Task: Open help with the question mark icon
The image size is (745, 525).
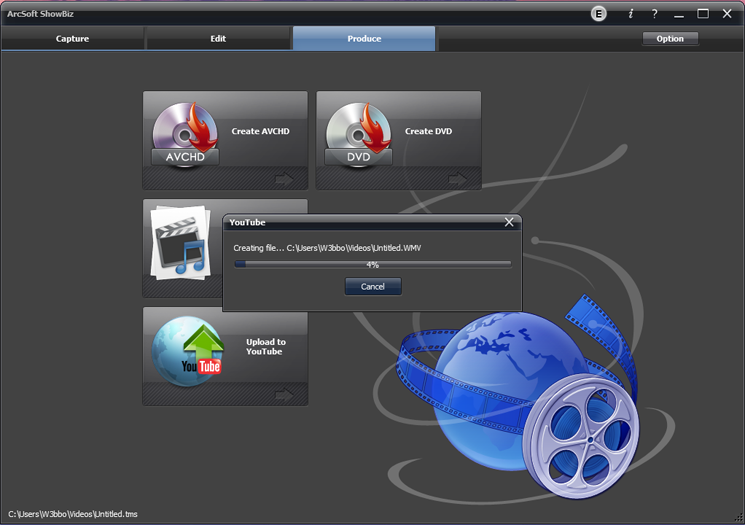Action: click(654, 14)
